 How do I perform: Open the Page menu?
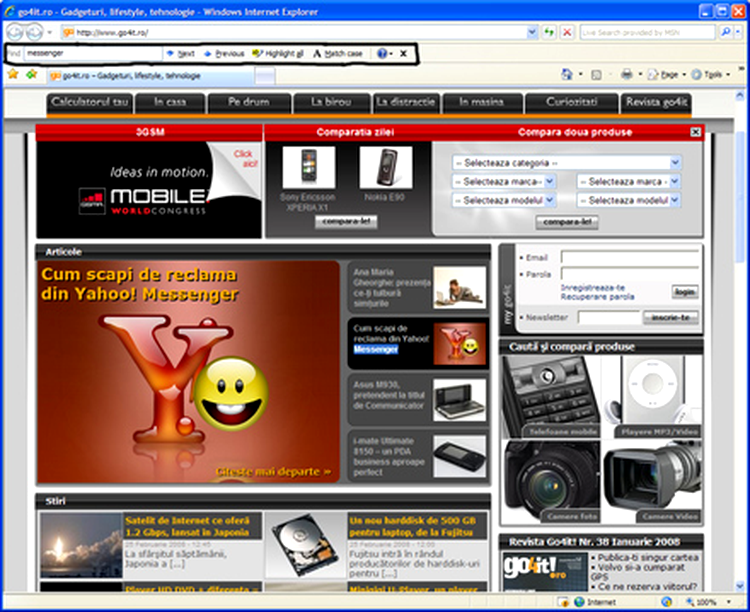667,74
